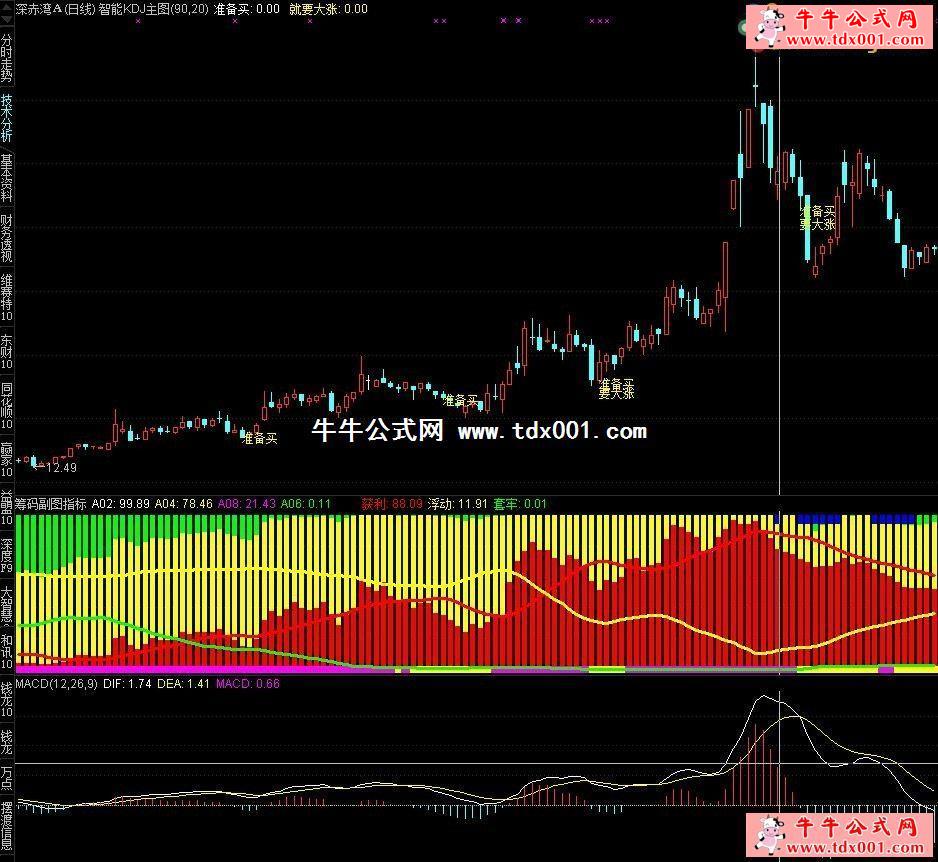This screenshot has height=862, width=938.
Task: Click the 准备买 signal near price low
Action: click(259, 437)
